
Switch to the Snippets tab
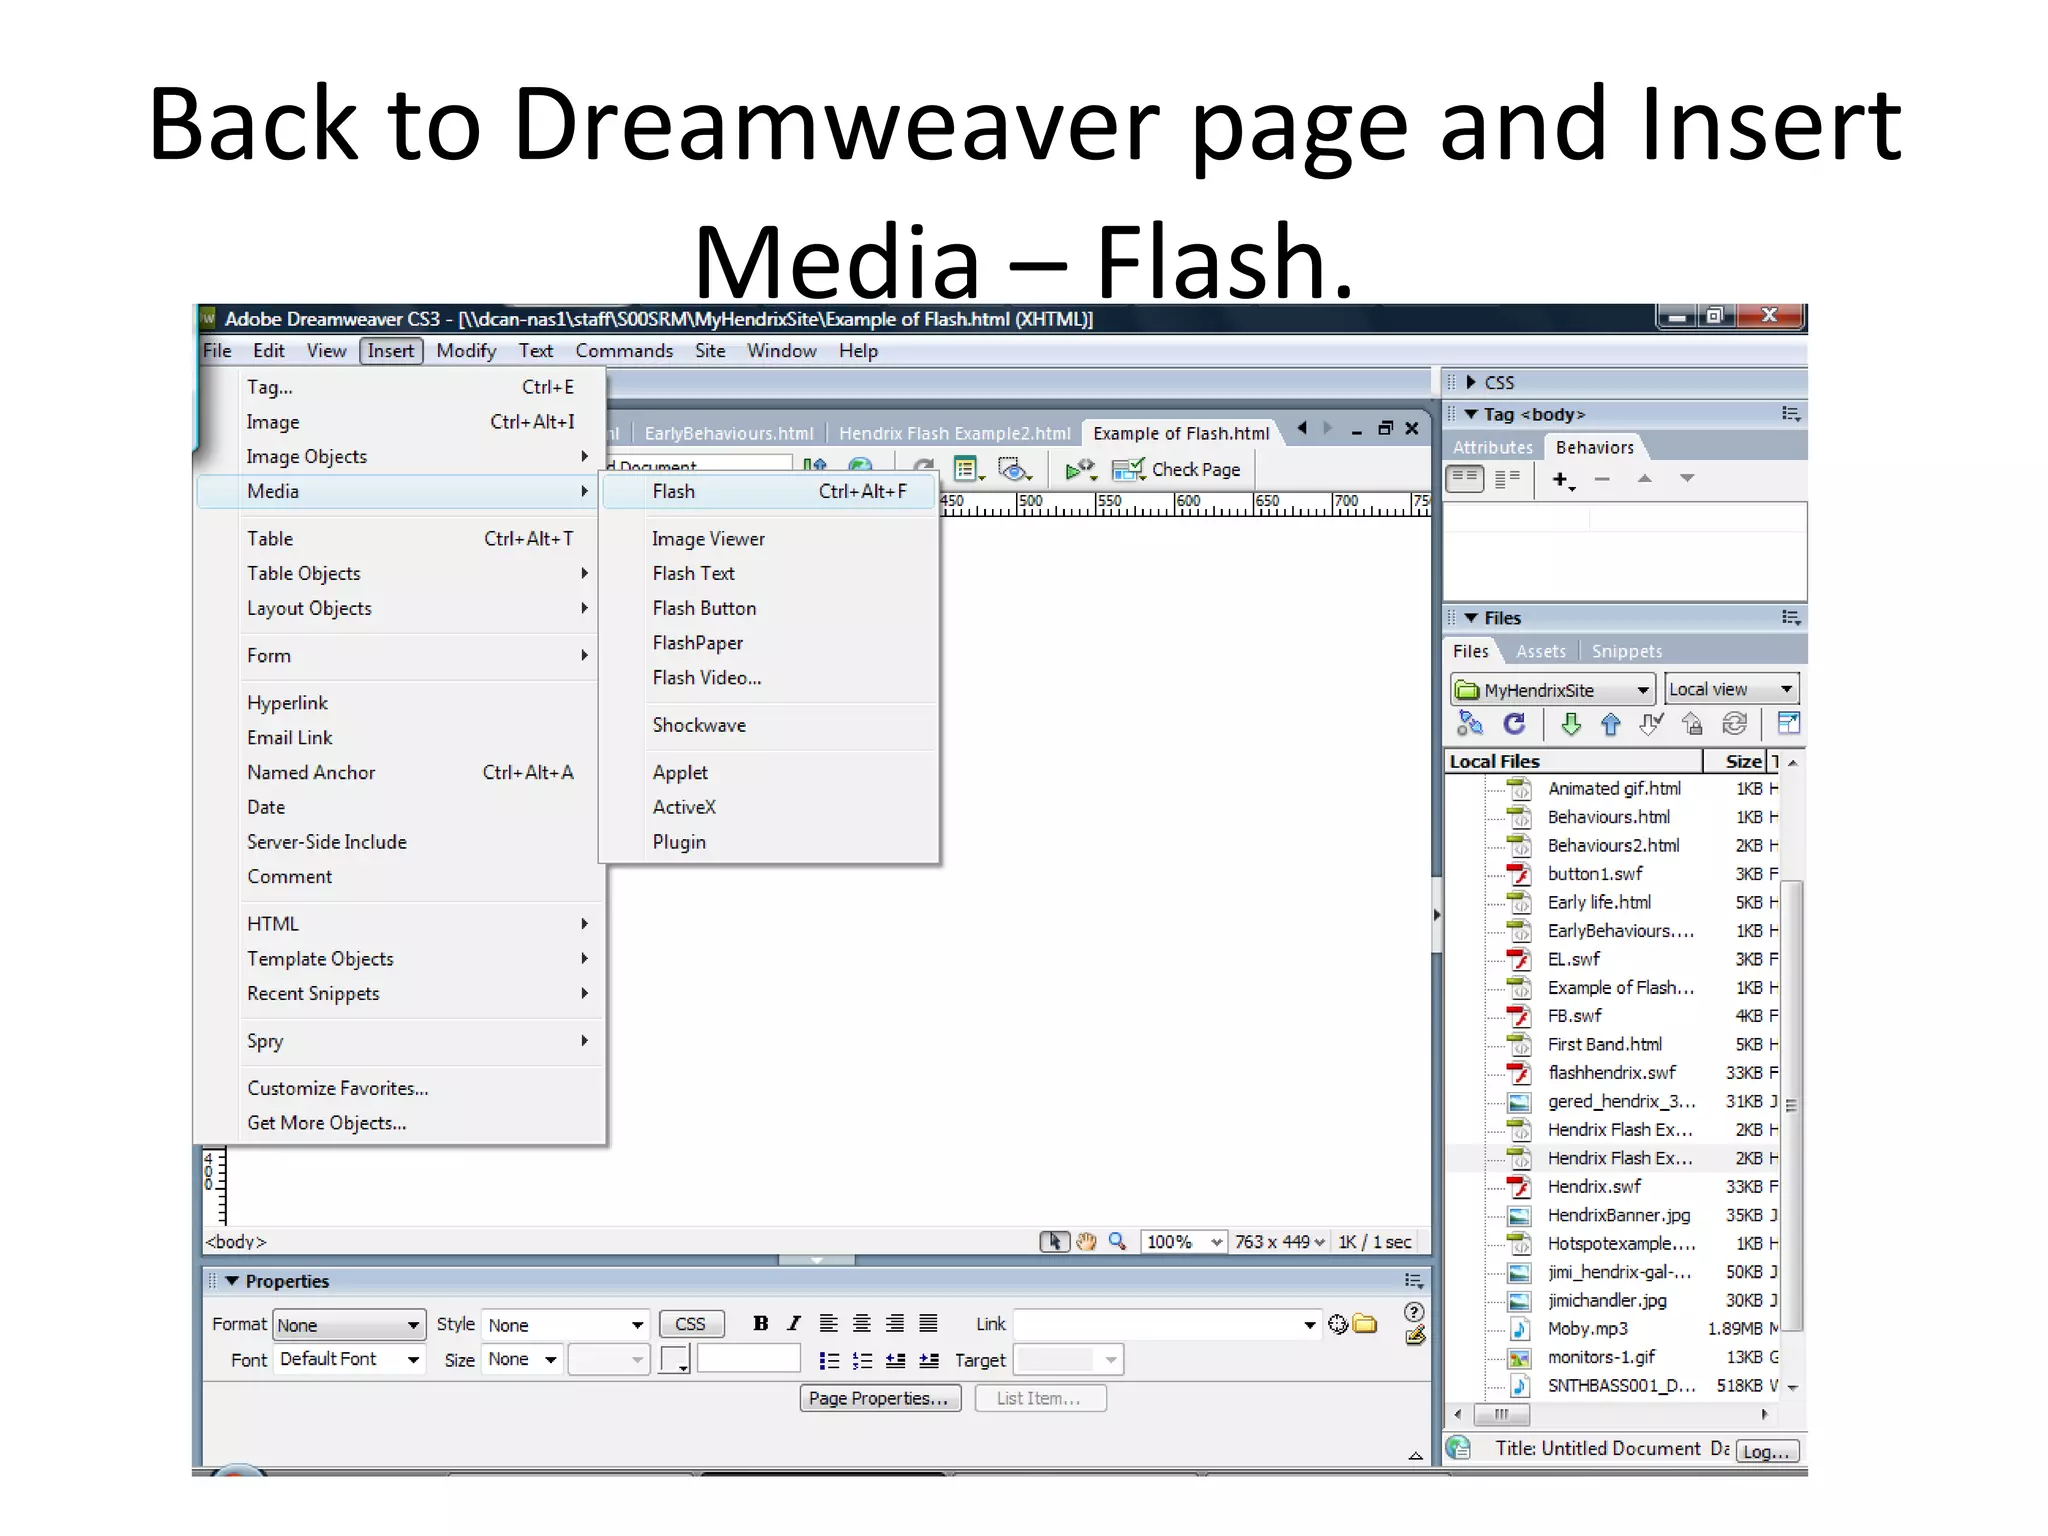[1626, 651]
